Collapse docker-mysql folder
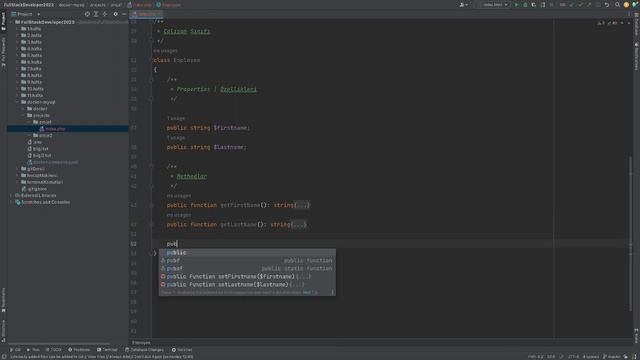 18,102
